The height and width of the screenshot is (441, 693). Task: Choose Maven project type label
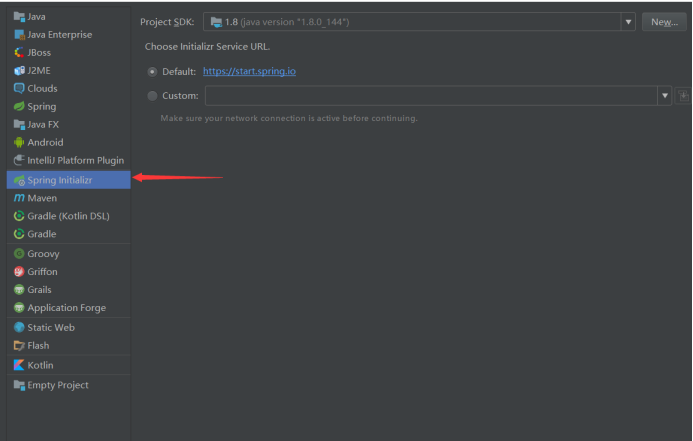[x=42, y=198]
